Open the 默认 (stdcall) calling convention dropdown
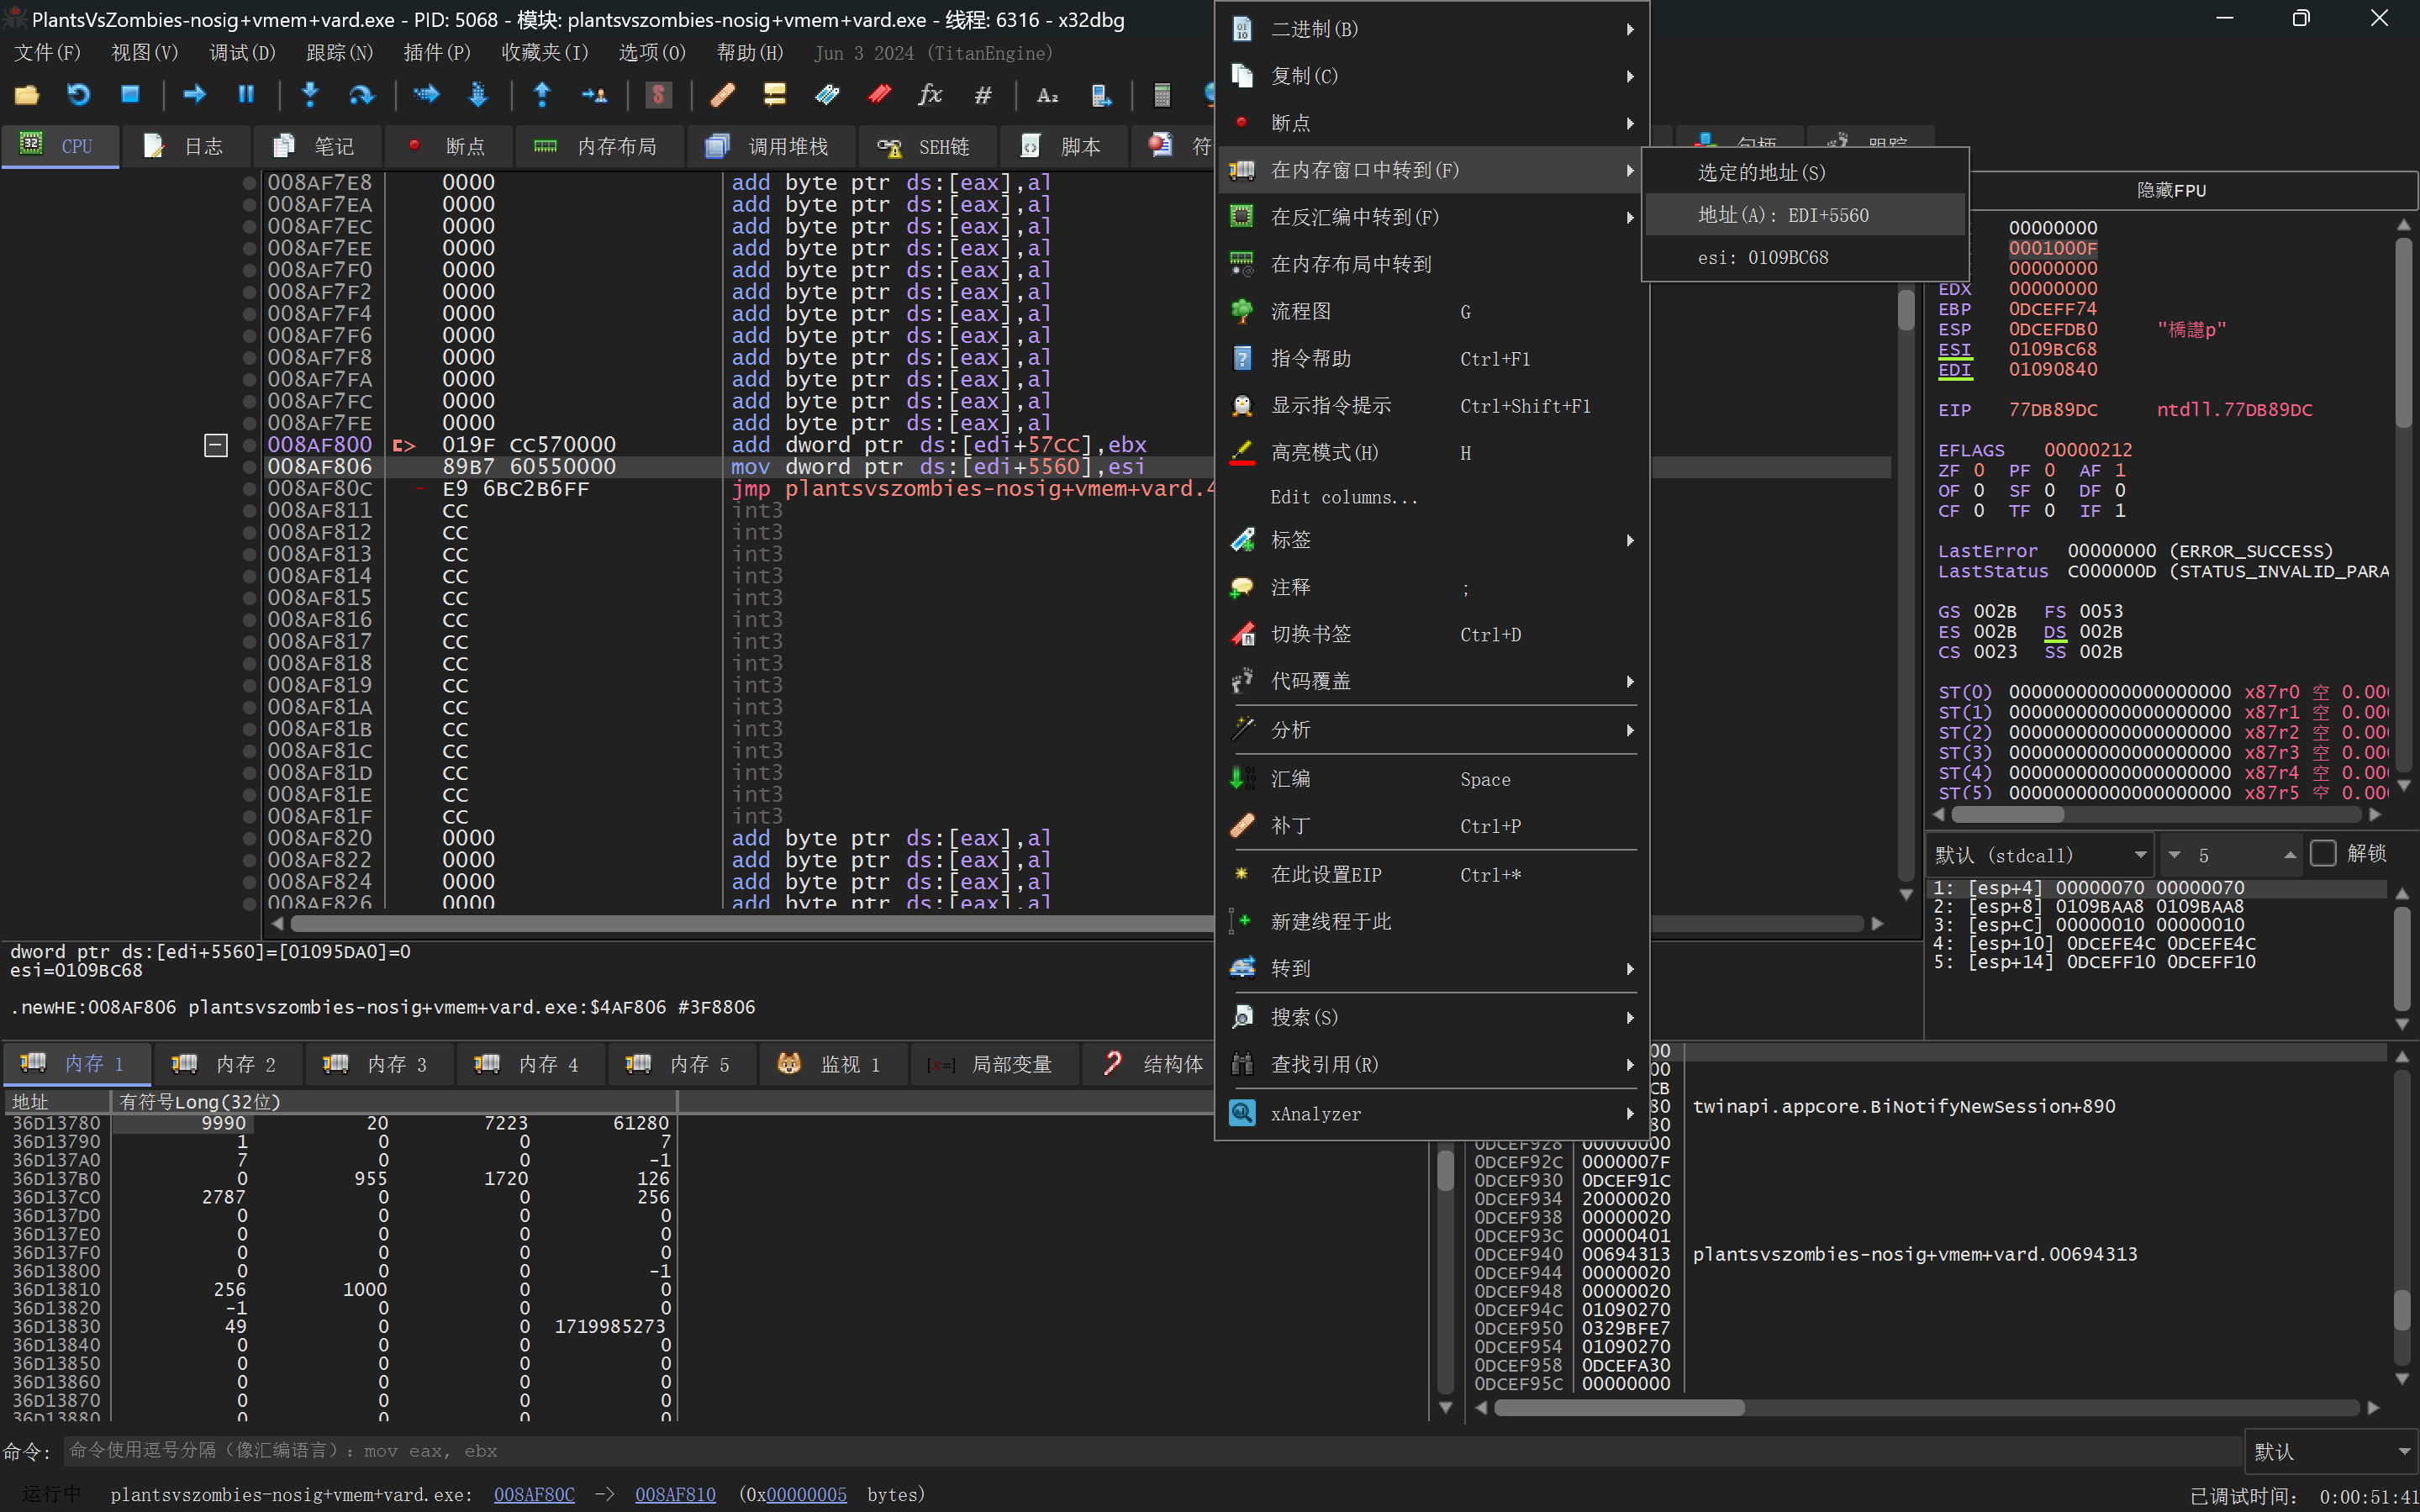2420x1512 pixels. [x=2040, y=855]
